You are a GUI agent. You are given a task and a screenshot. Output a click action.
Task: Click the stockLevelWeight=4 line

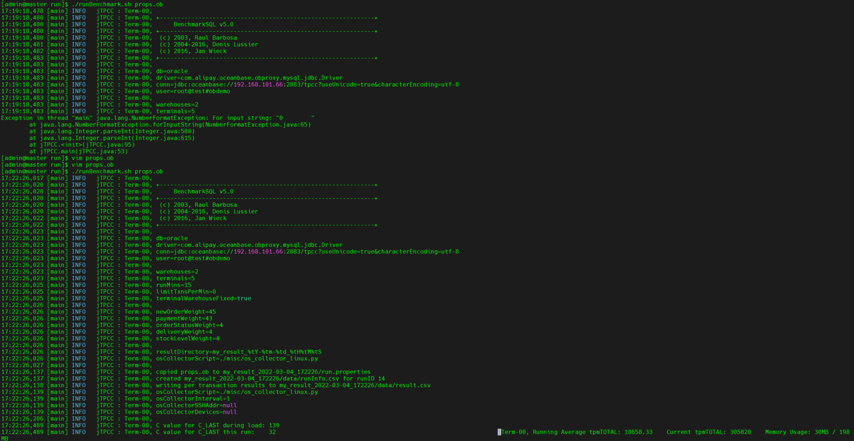click(x=111, y=338)
